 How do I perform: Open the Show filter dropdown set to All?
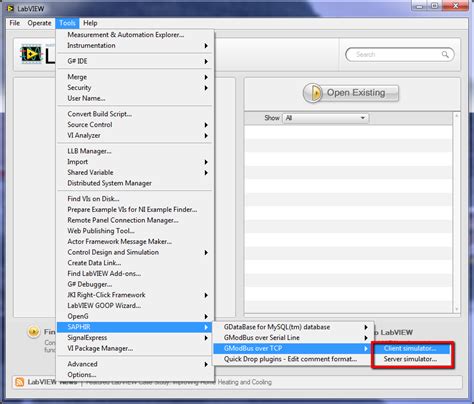pos(325,118)
